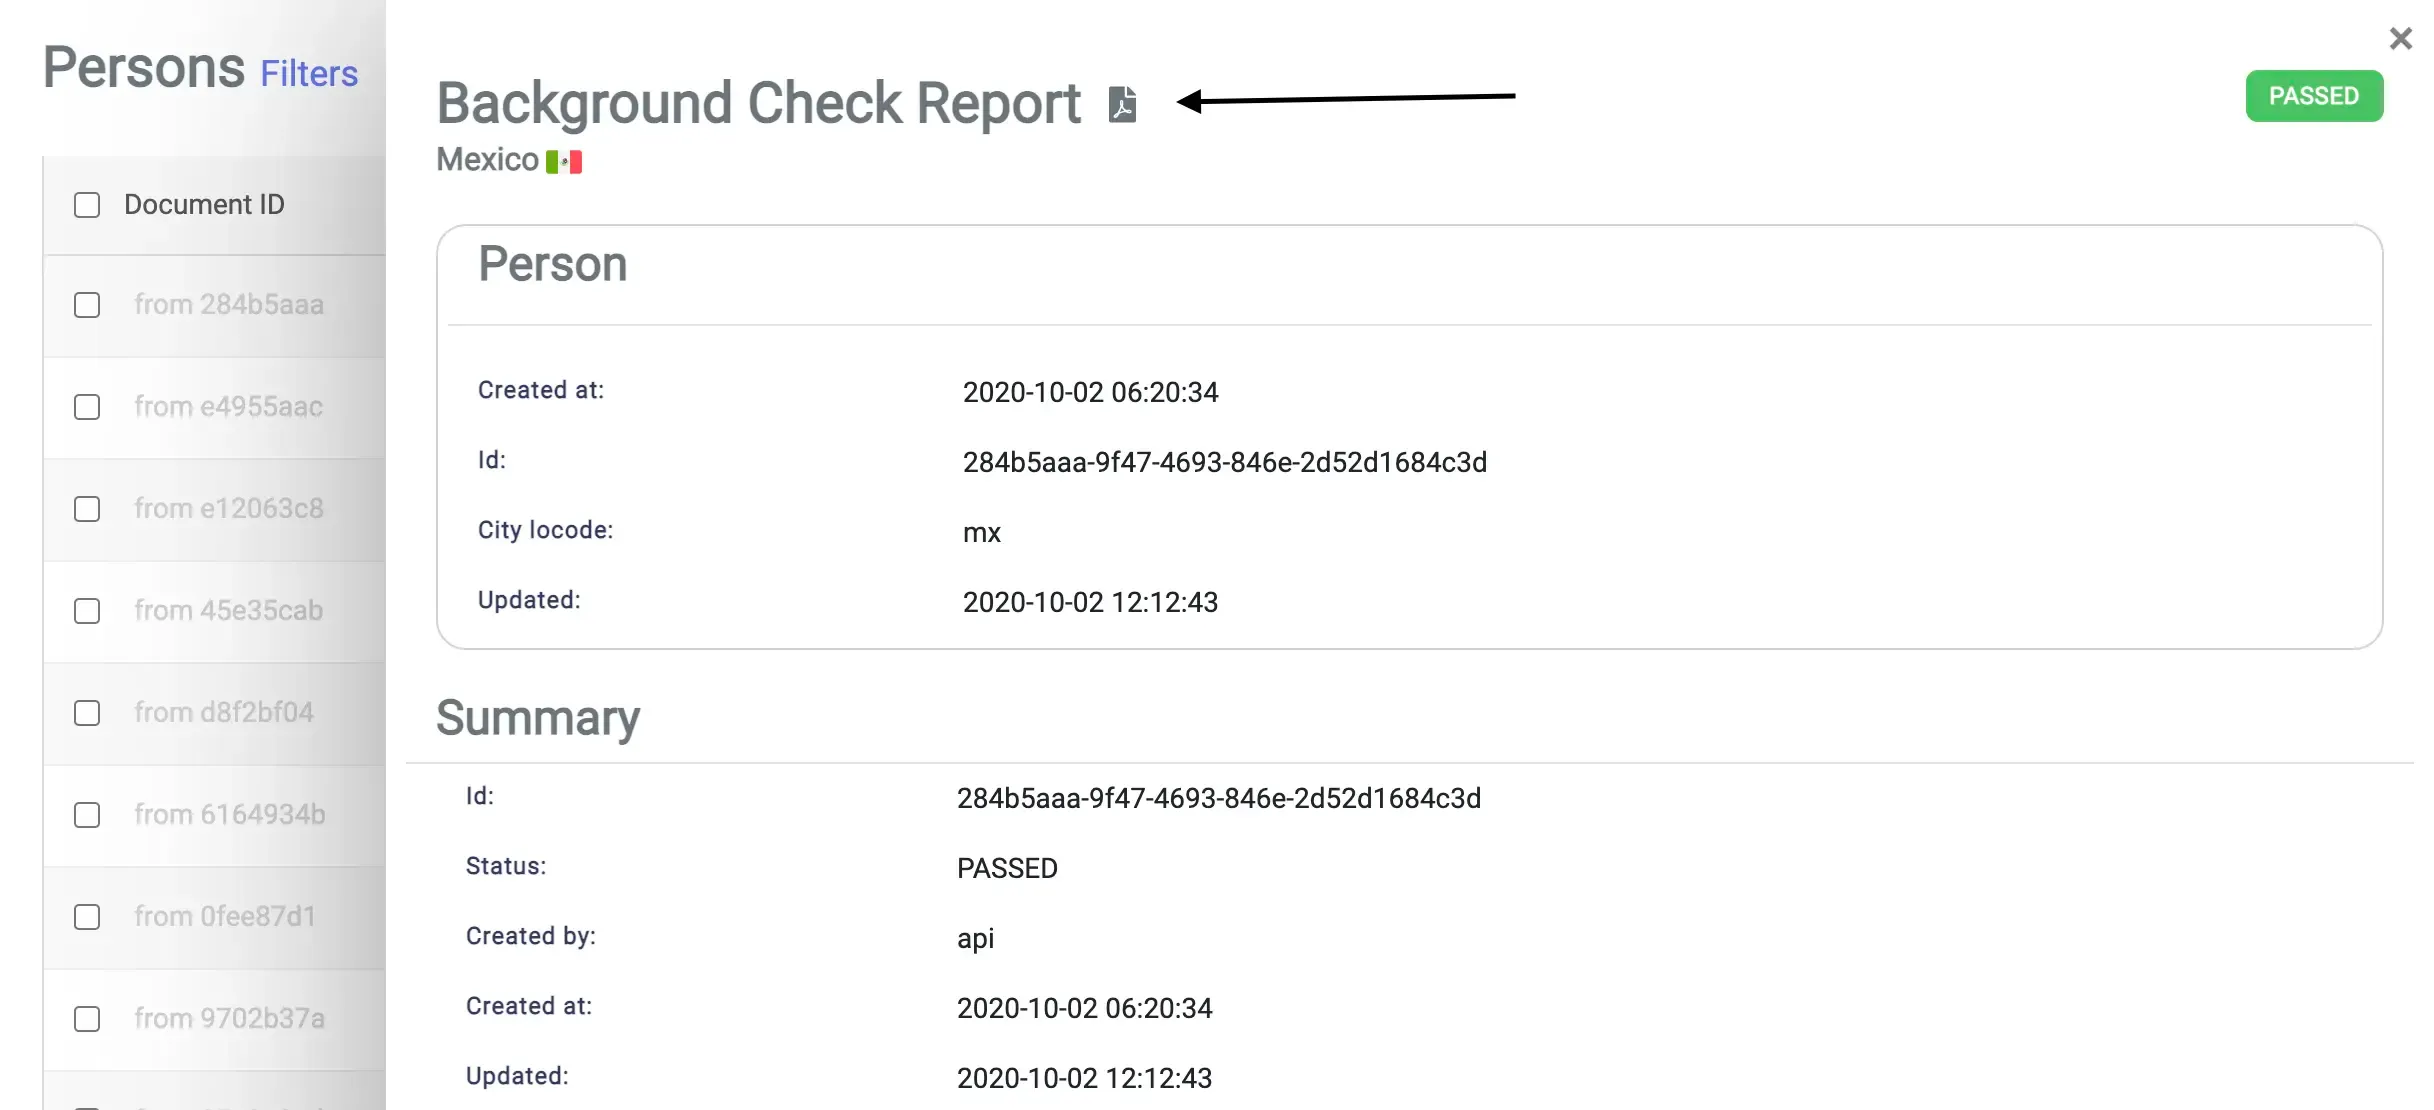Open the person entry from 6164934b
The height and width of the screenshot is (1110, 2434).
click(x=230, y=815)
